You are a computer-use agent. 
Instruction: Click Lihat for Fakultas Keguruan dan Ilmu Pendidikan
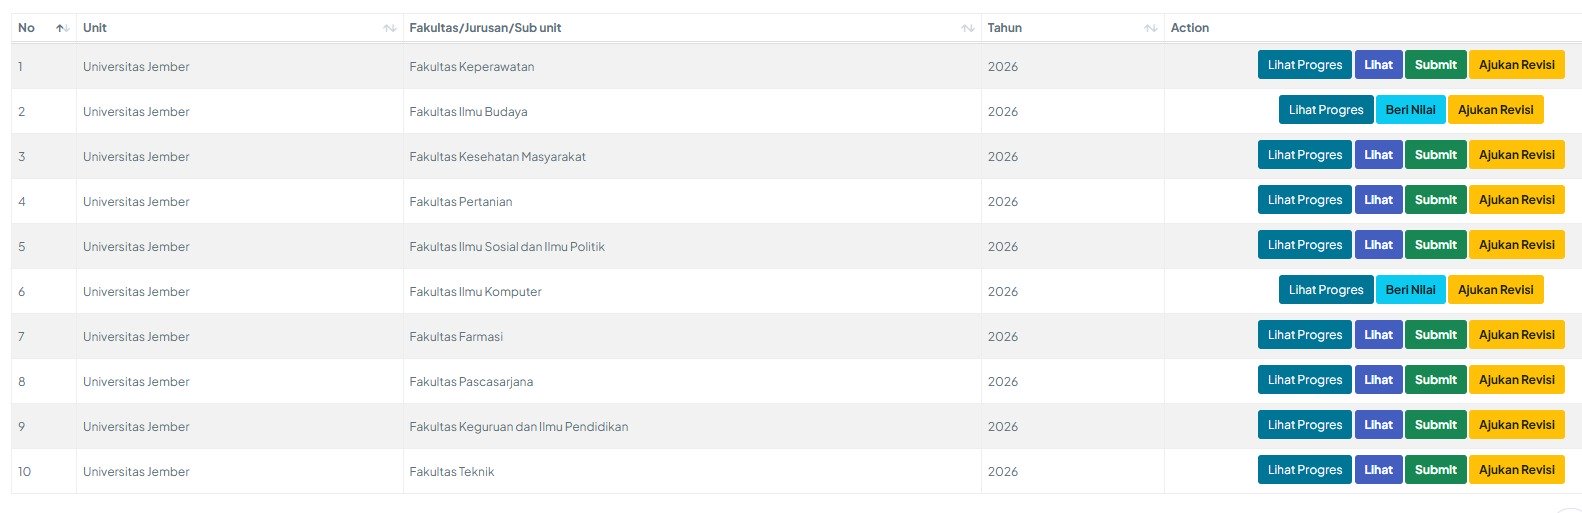click(1378, 425)
